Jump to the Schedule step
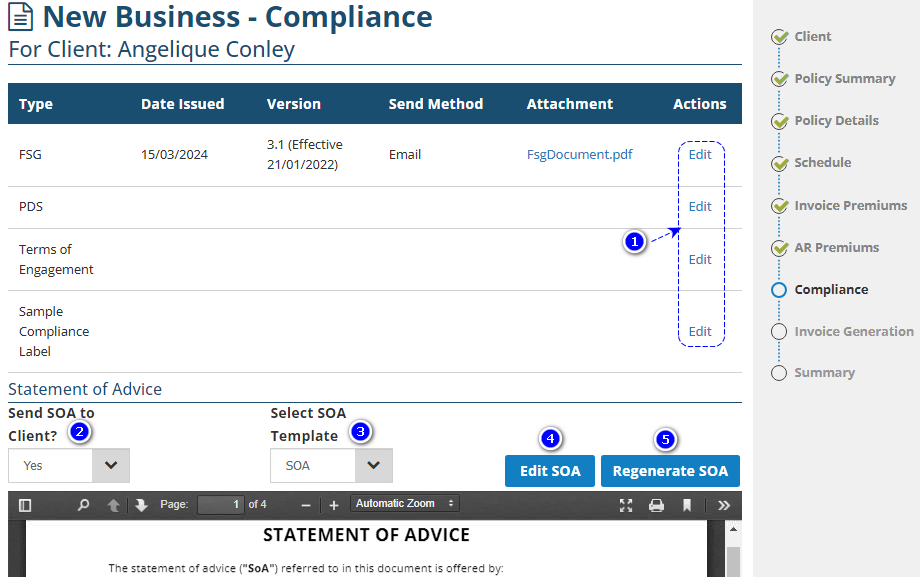Viewport: 920px width, 577px height. [x=822, y=163]
